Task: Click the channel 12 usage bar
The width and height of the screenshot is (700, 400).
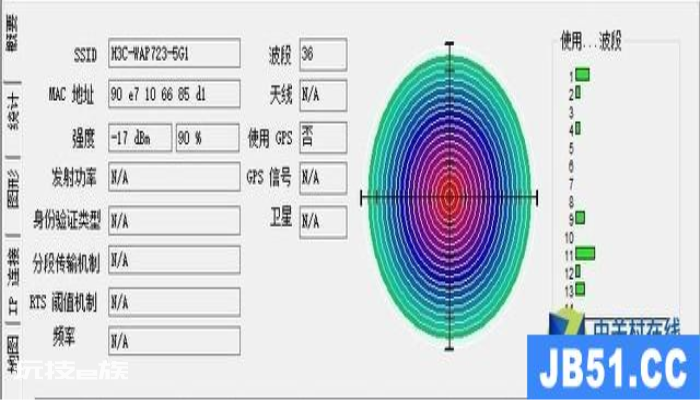Action: coord(578,271)
